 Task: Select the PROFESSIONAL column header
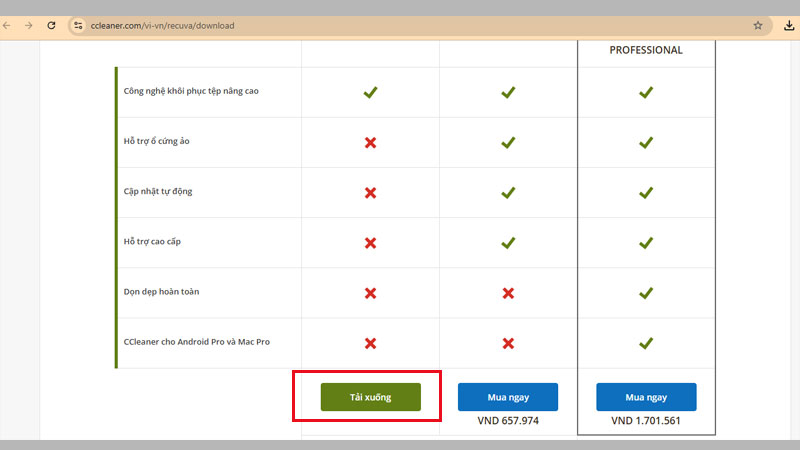coord(646,50)
